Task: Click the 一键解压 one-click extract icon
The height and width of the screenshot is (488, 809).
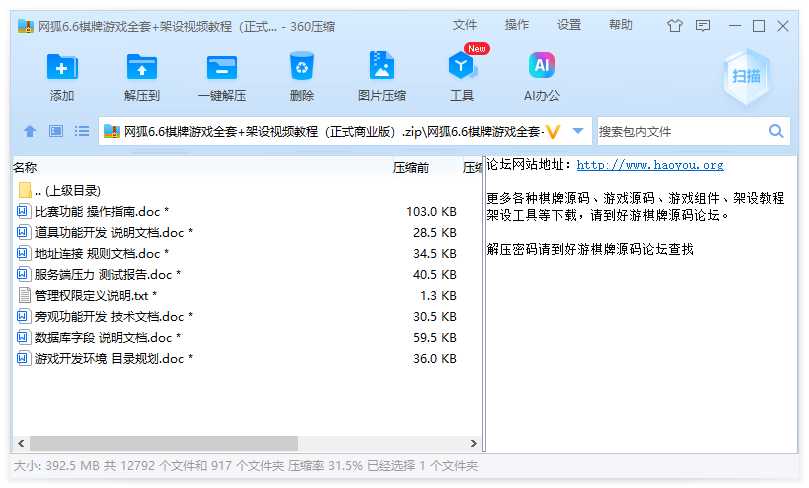Action: click(x=222, y=67)
